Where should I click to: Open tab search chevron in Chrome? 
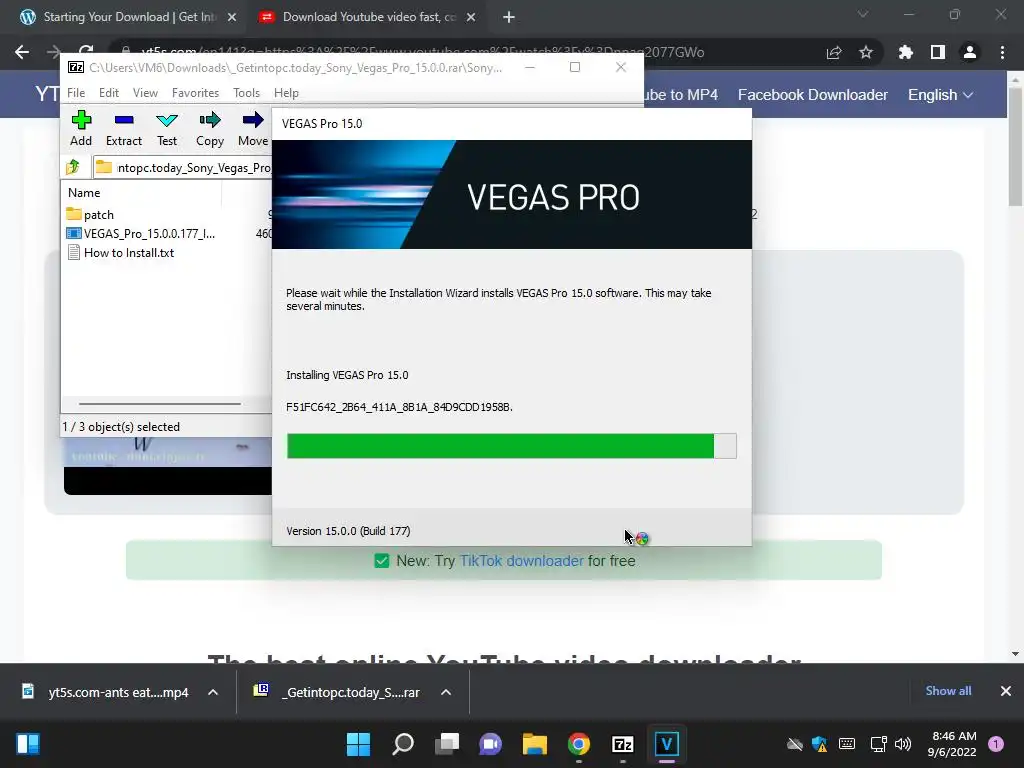[863, 14]
